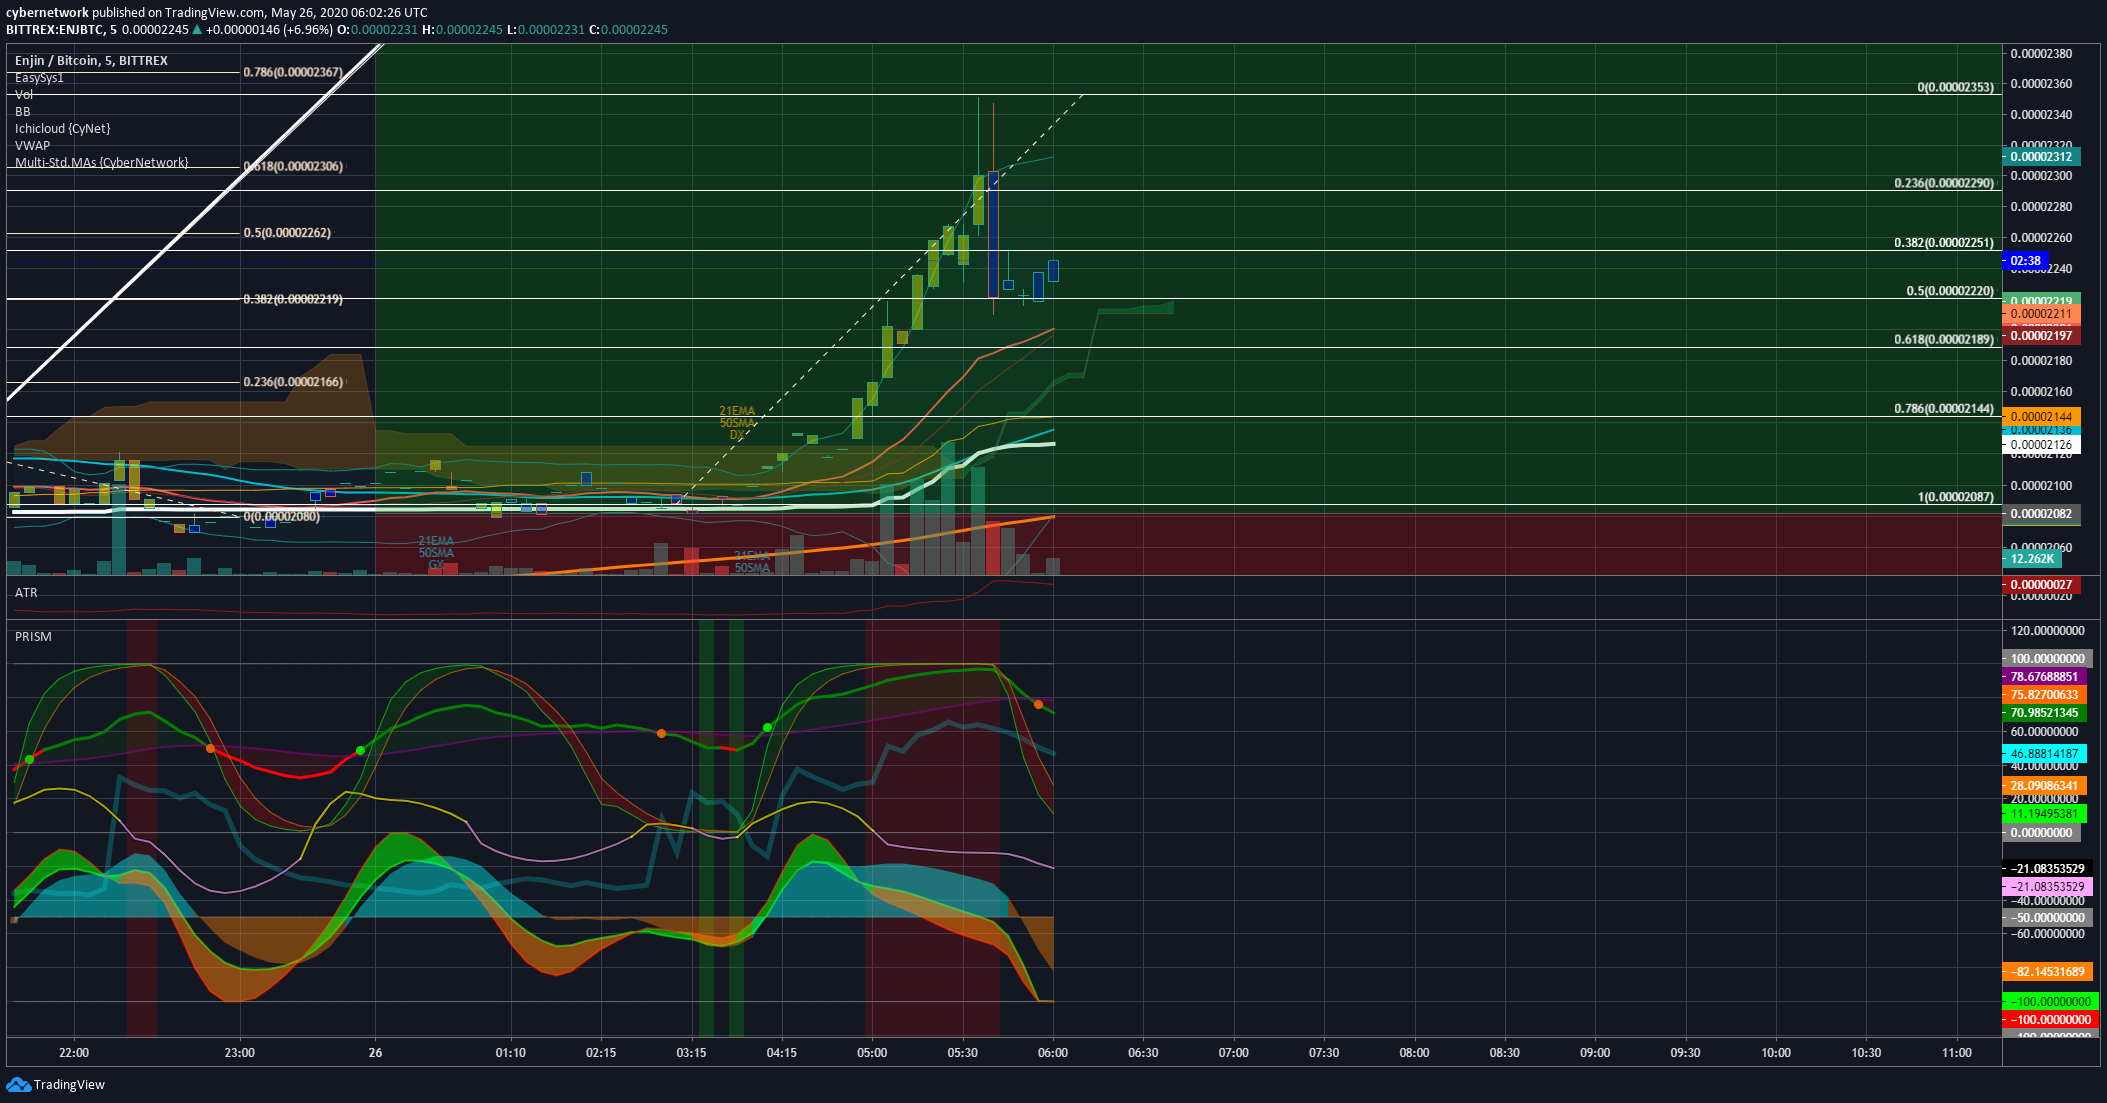The height and width of the screenshot is (1103, 2107).
Task: Click the pink -21.08353529 PRISM value
Action: tap(2047, 887)
